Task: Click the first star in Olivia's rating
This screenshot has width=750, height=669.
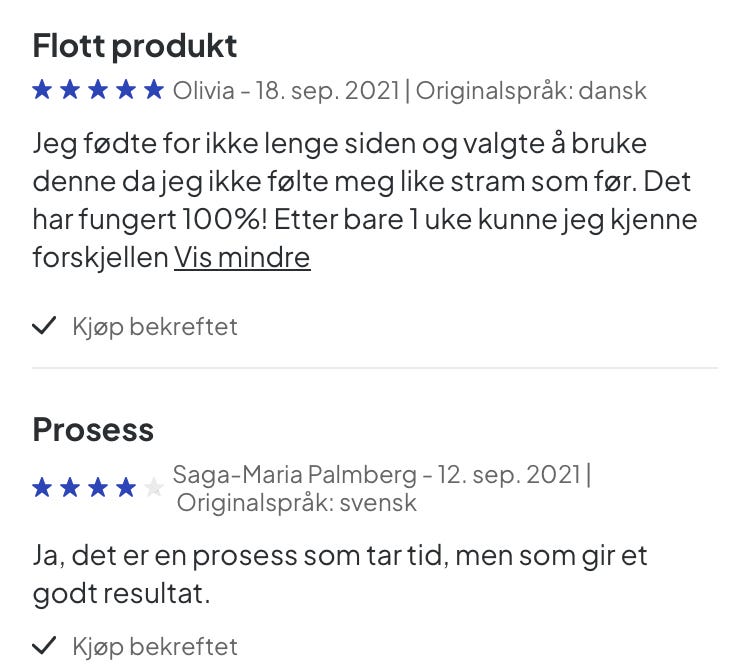Action: (43, 91)
